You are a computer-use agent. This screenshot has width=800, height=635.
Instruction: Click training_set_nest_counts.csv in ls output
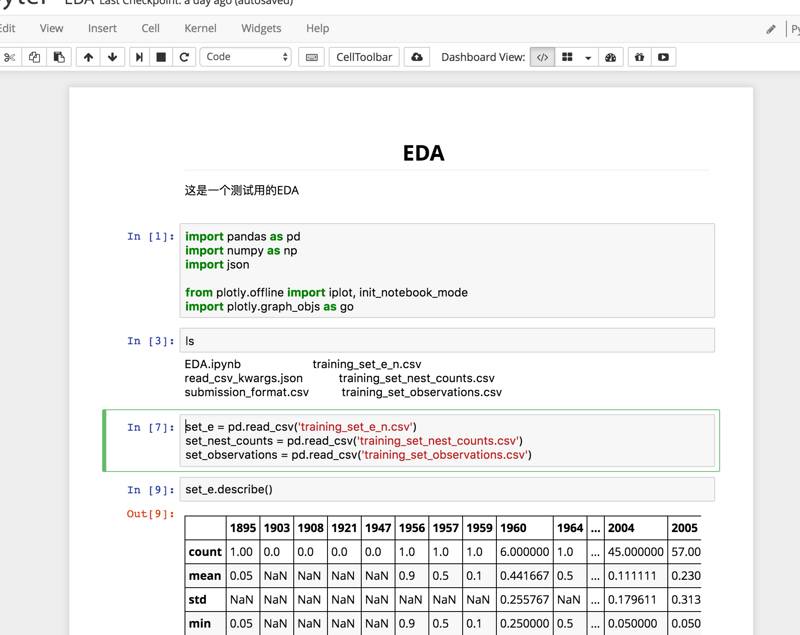(x=417, y=378)
